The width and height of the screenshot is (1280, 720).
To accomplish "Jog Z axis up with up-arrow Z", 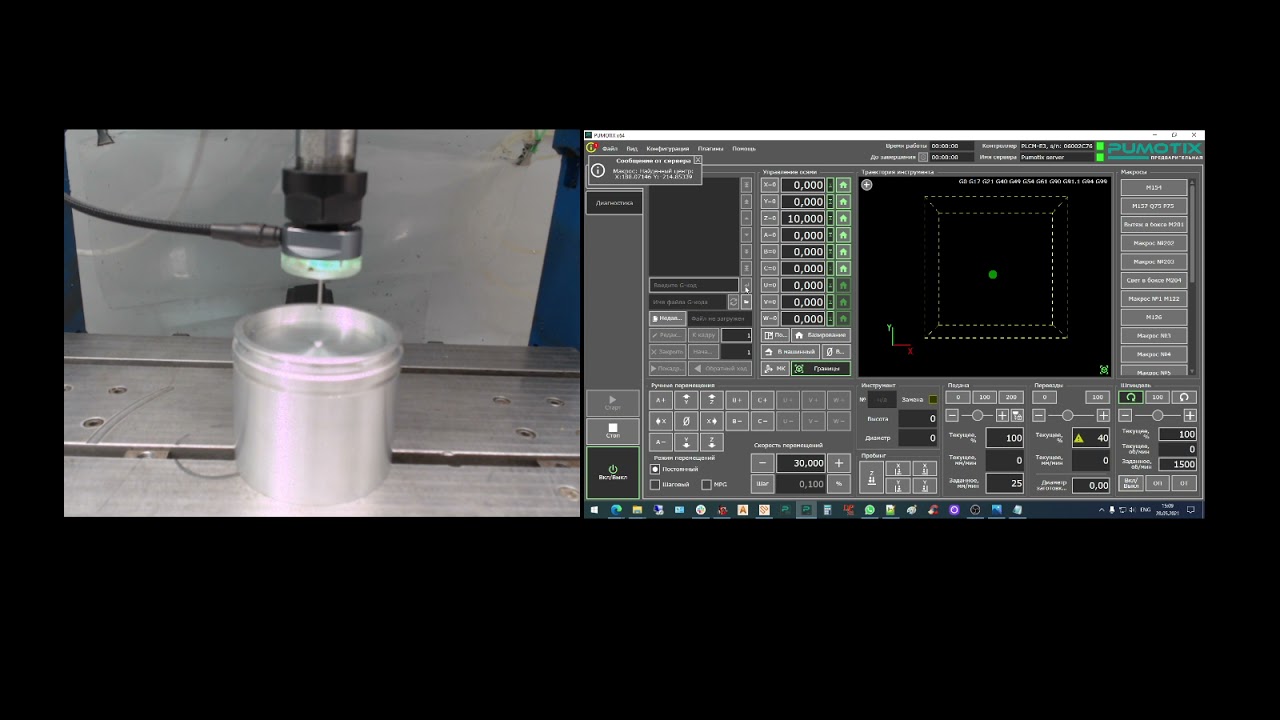I will tap(712, 400).
